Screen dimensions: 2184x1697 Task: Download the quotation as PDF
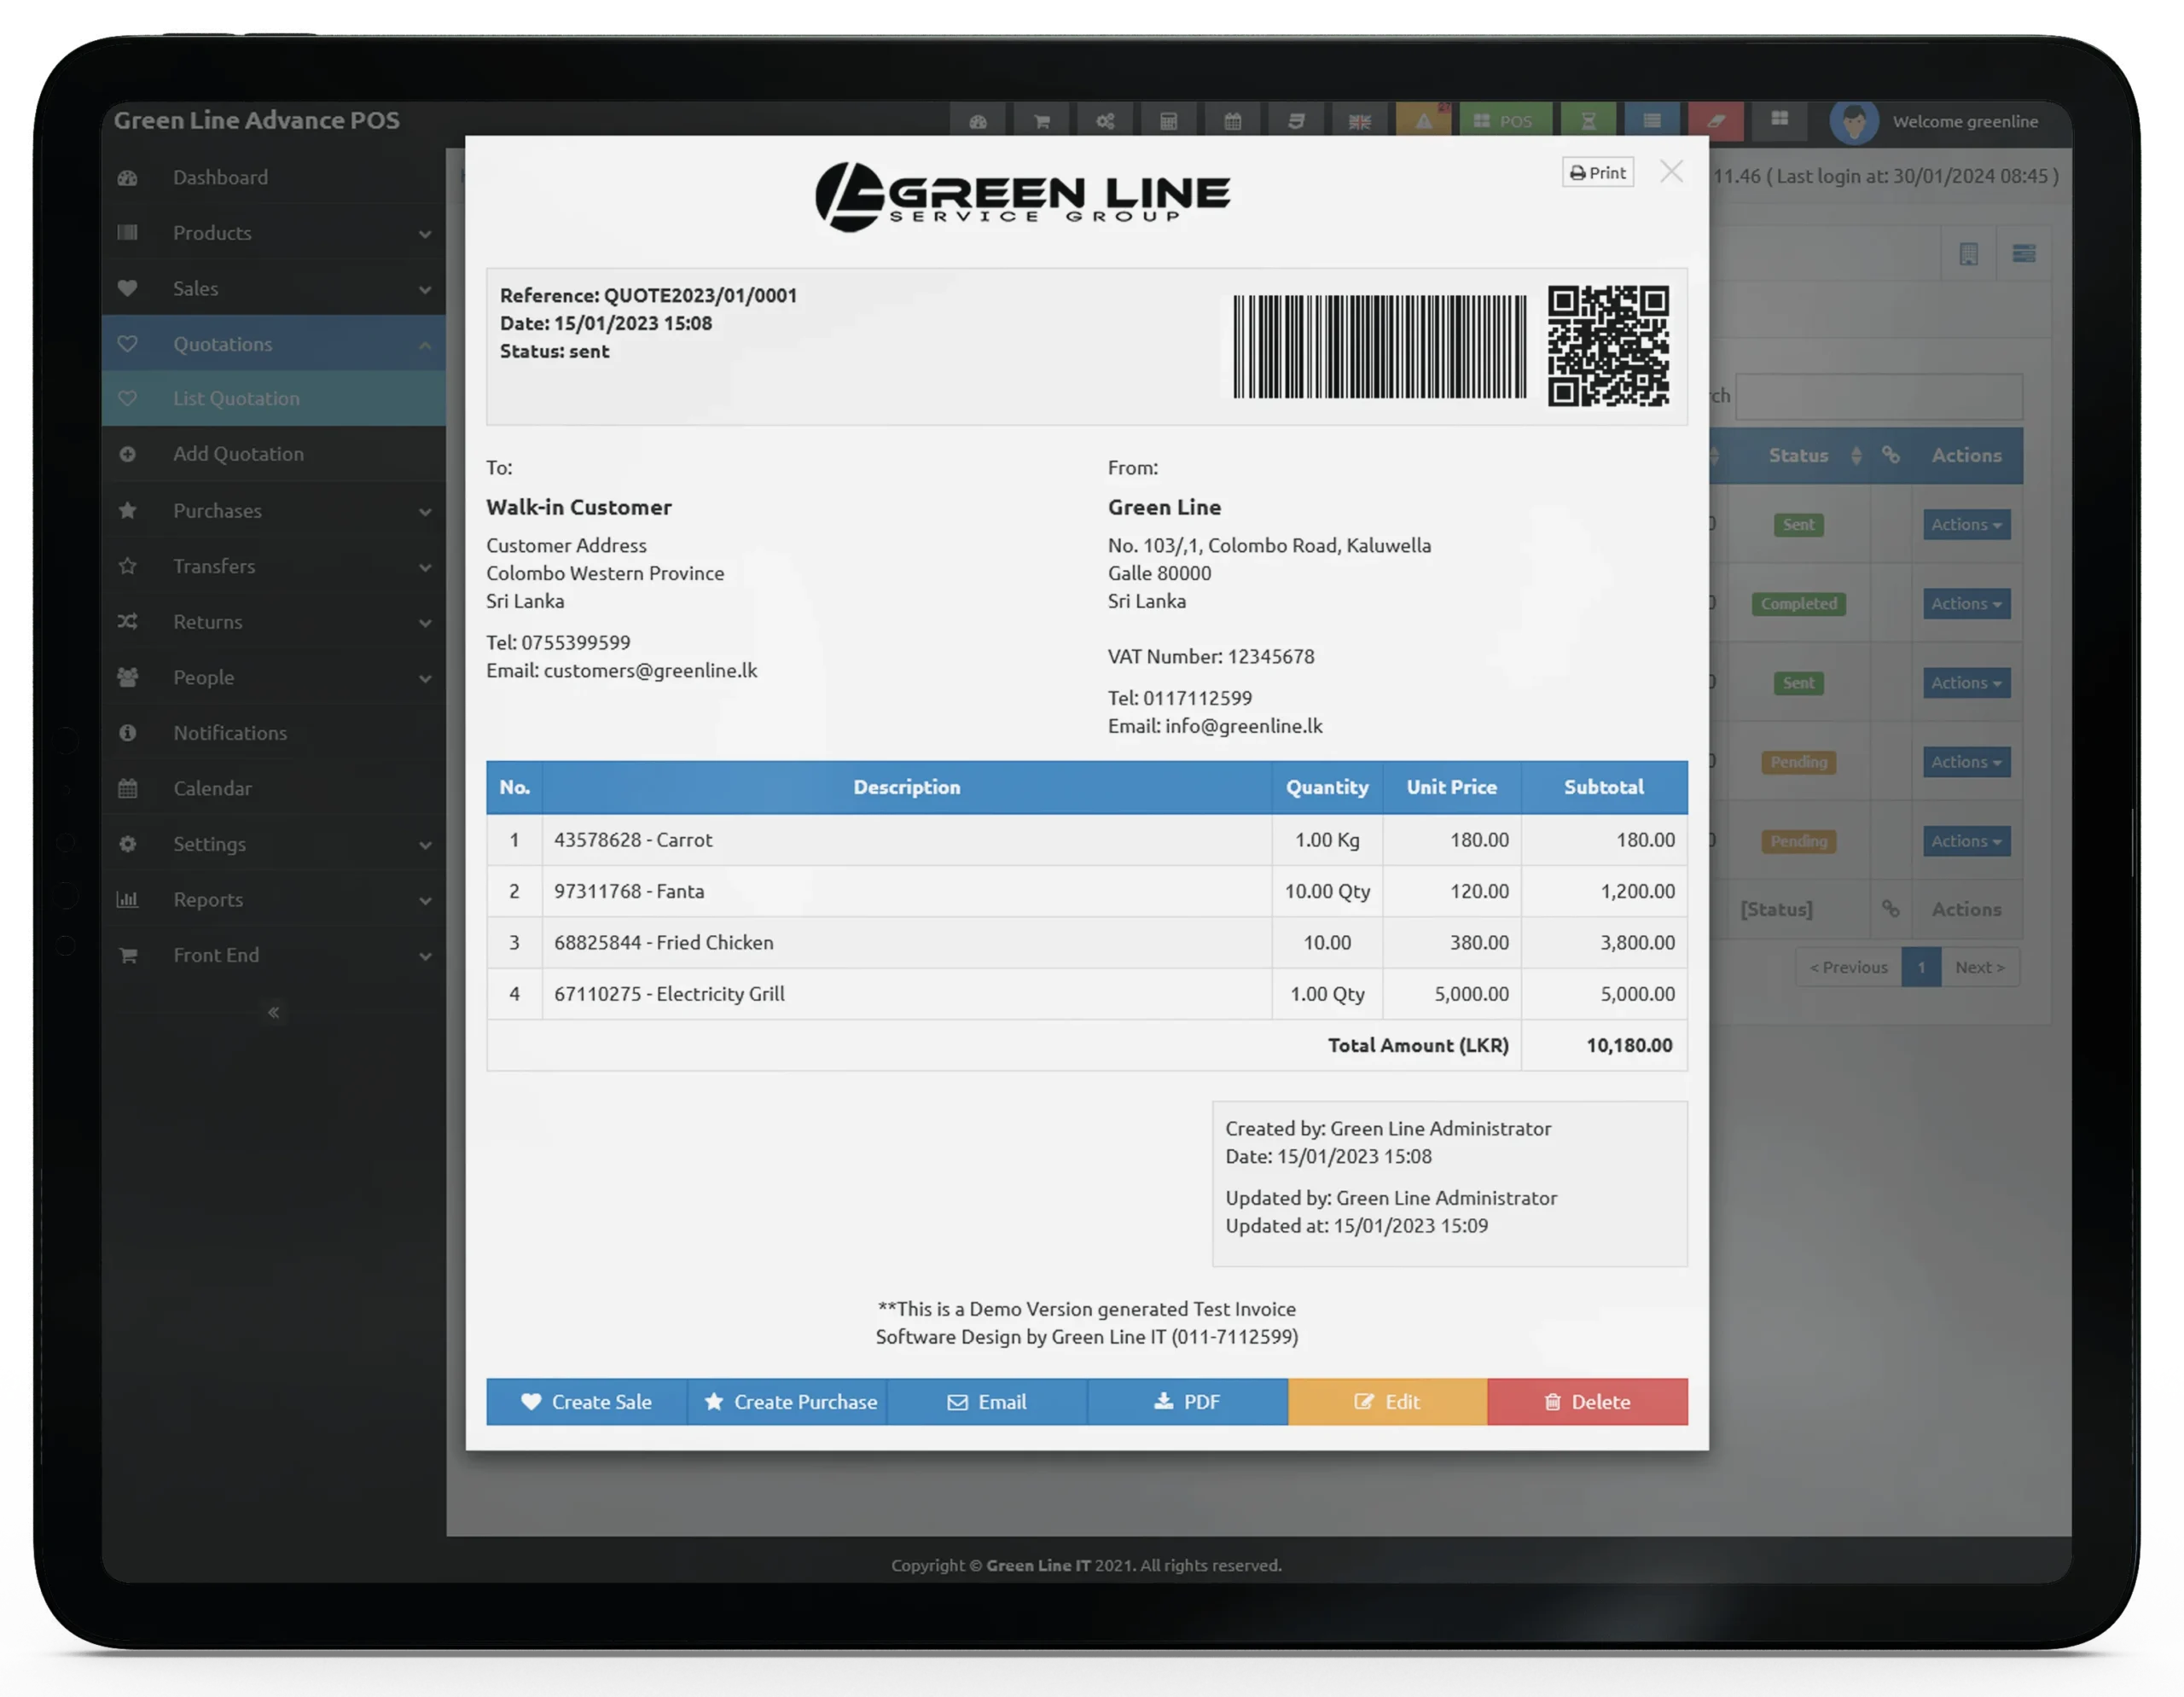(1187, 1402)
